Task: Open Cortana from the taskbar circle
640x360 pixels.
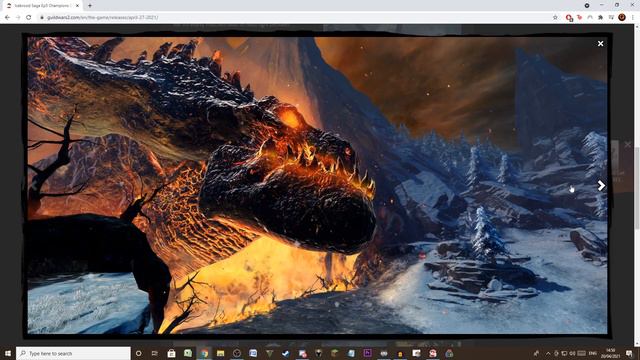Action: tap(138, 353)
